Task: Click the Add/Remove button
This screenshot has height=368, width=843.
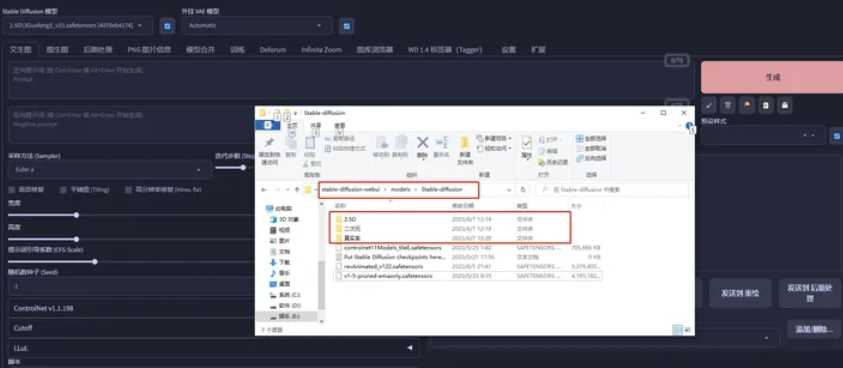Action: pos(815,329)
